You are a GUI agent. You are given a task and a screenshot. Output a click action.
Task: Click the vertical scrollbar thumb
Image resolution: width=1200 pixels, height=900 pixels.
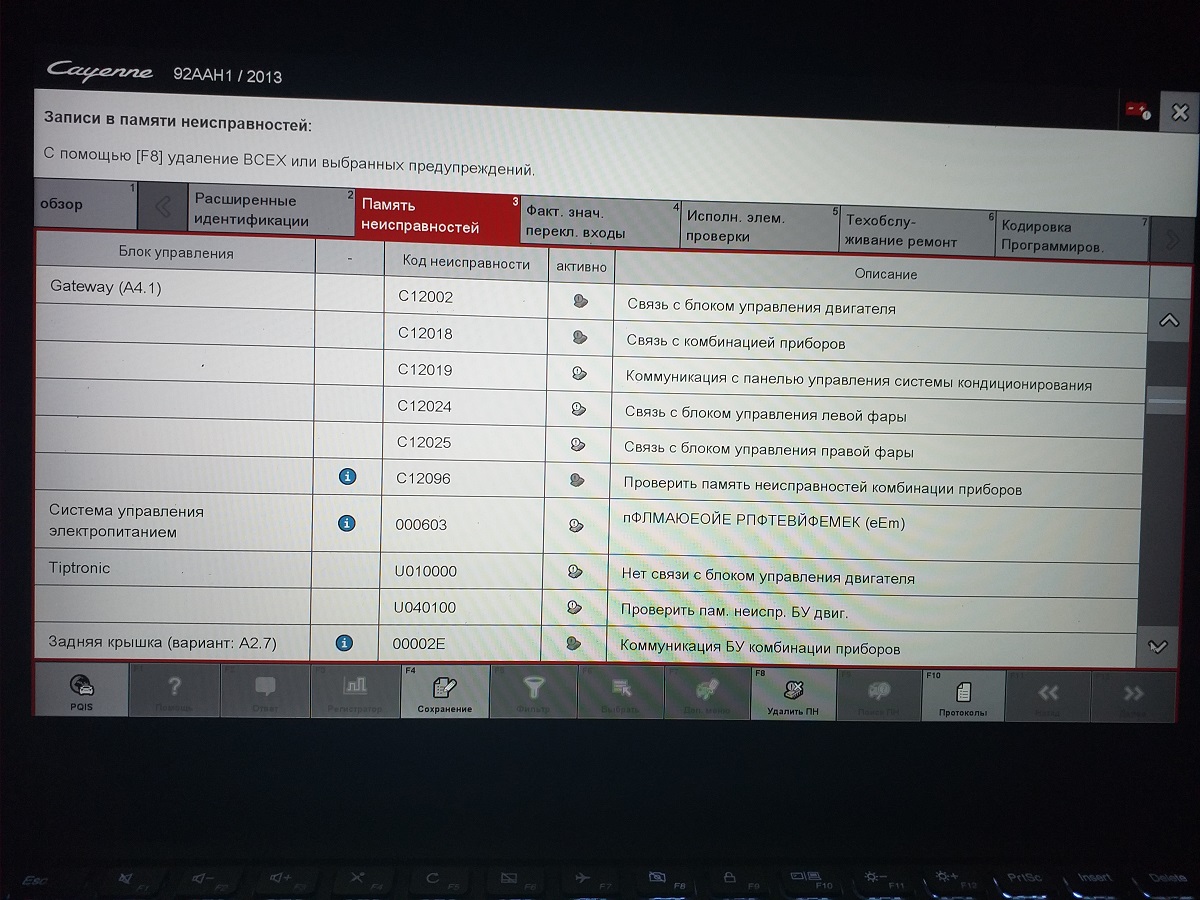coord(1167,400)
